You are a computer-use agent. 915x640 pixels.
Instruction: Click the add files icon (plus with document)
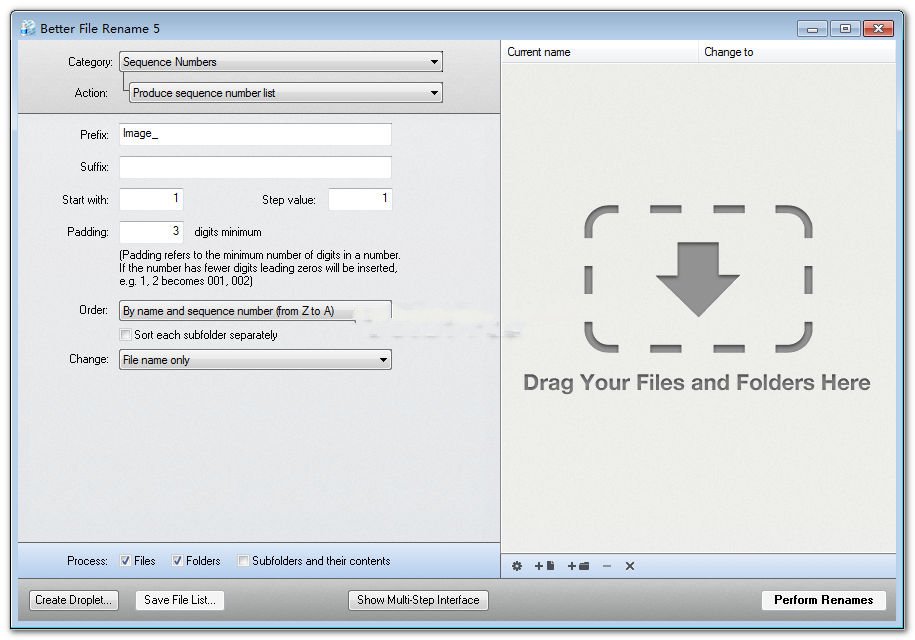(543, 566)
